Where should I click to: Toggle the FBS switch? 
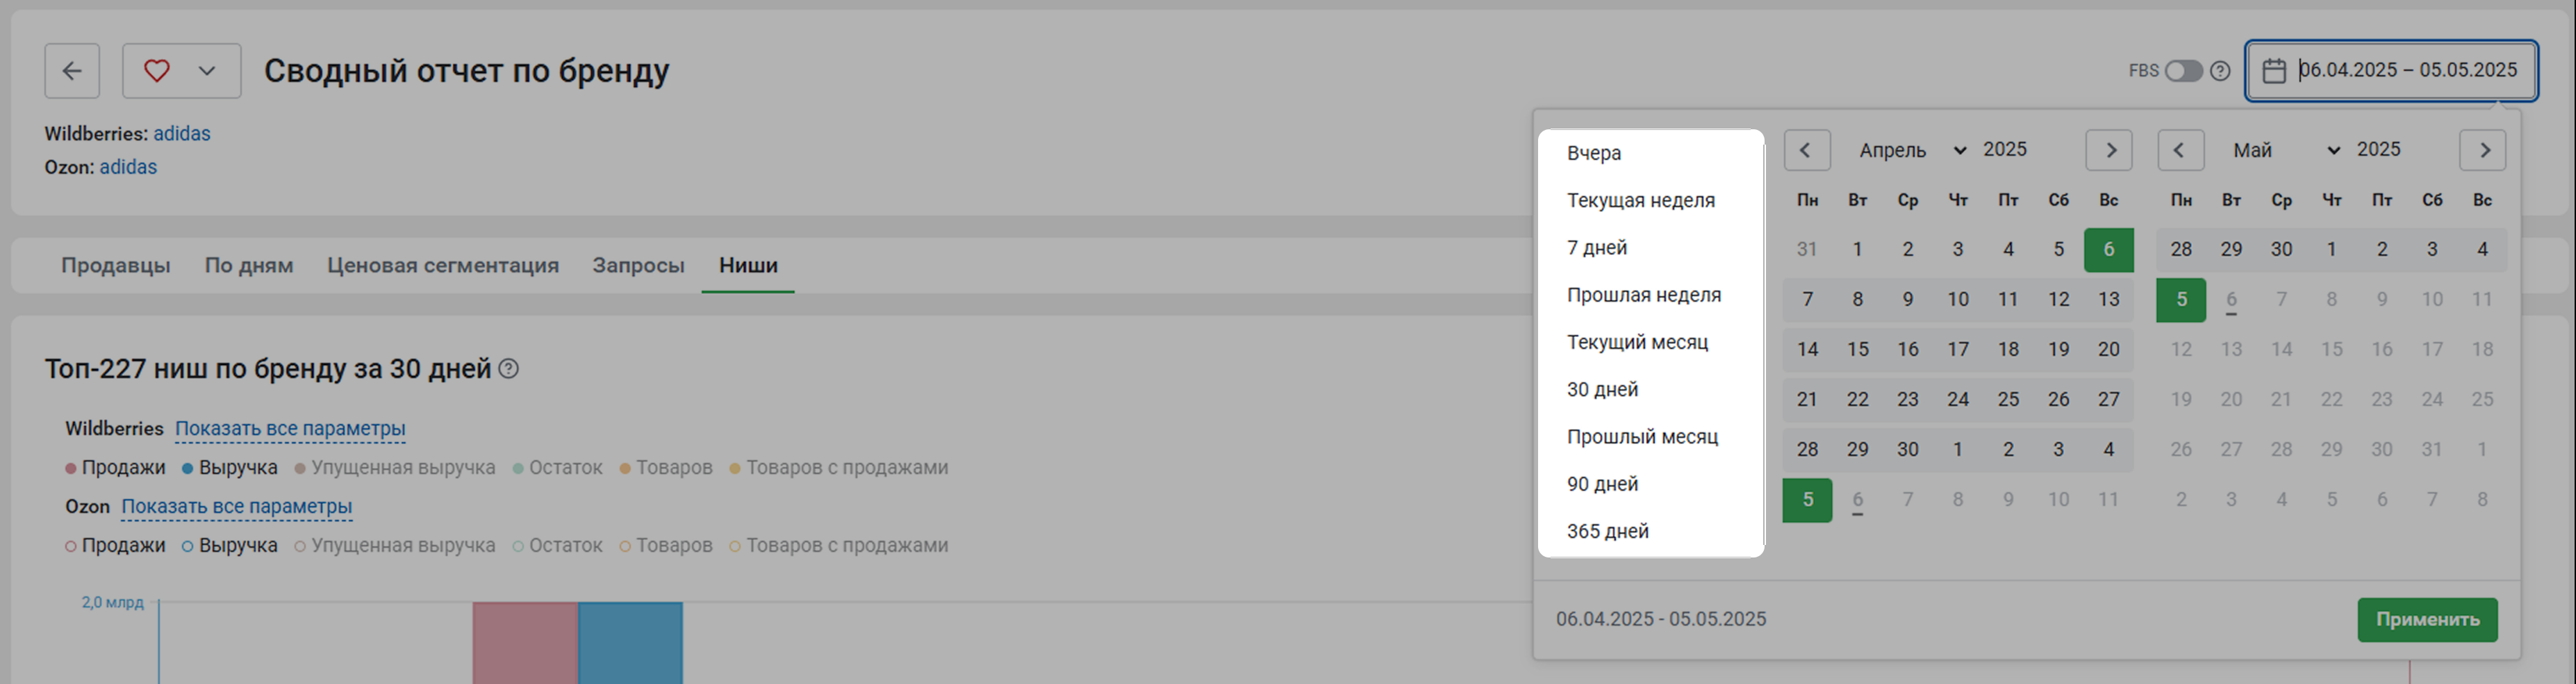pos(2183,71)
